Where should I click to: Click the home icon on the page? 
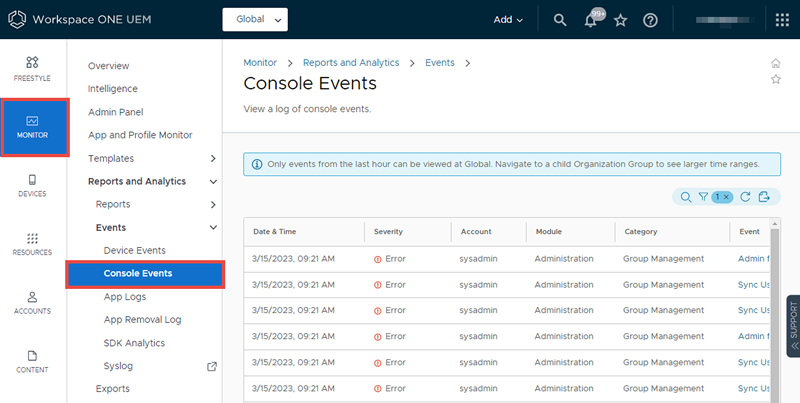[x=776, y=63]
